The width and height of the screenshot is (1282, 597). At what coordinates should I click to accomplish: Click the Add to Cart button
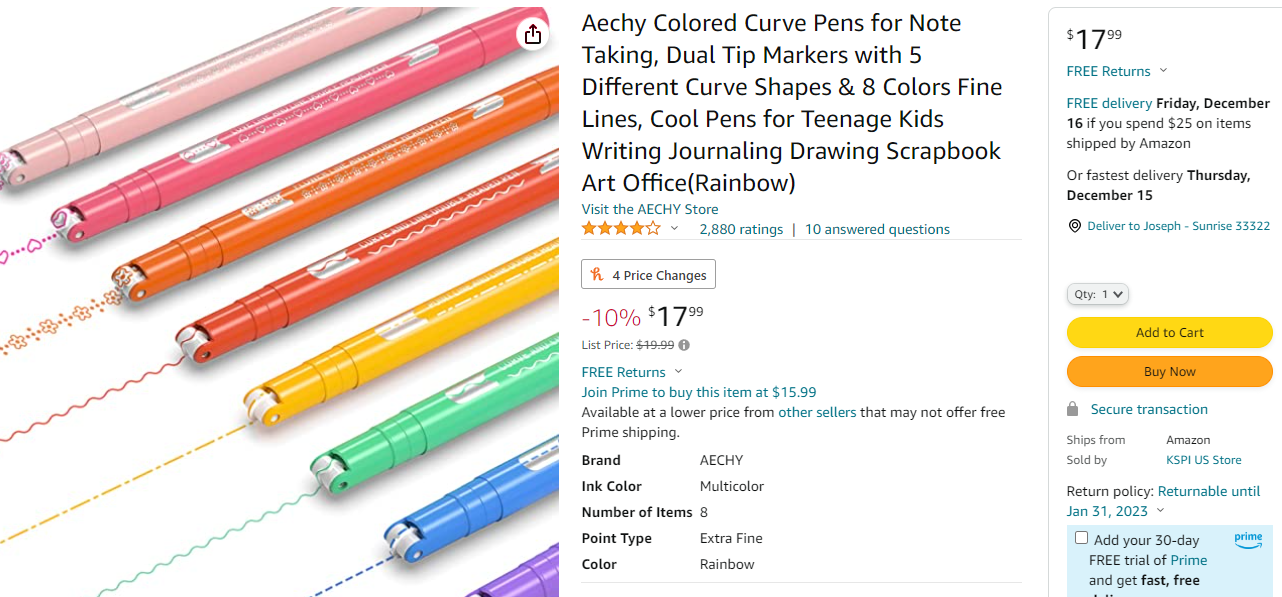click(1169, 332)
